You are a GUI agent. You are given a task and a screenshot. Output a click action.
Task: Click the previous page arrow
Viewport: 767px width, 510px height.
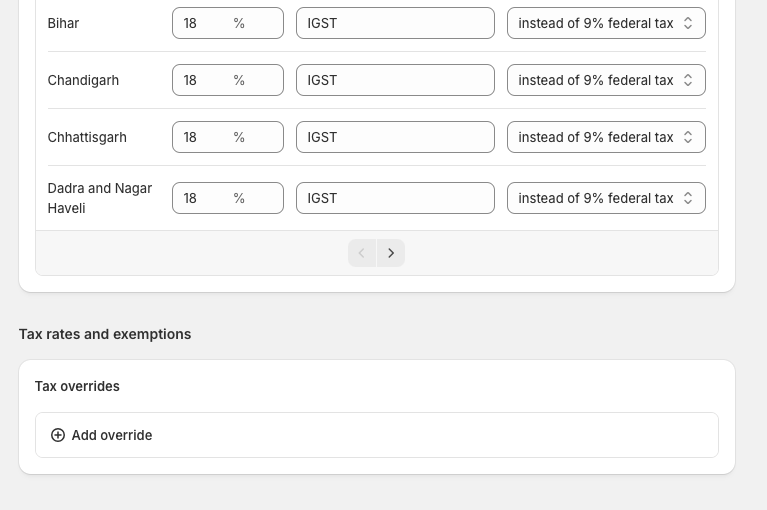(362, 253)
